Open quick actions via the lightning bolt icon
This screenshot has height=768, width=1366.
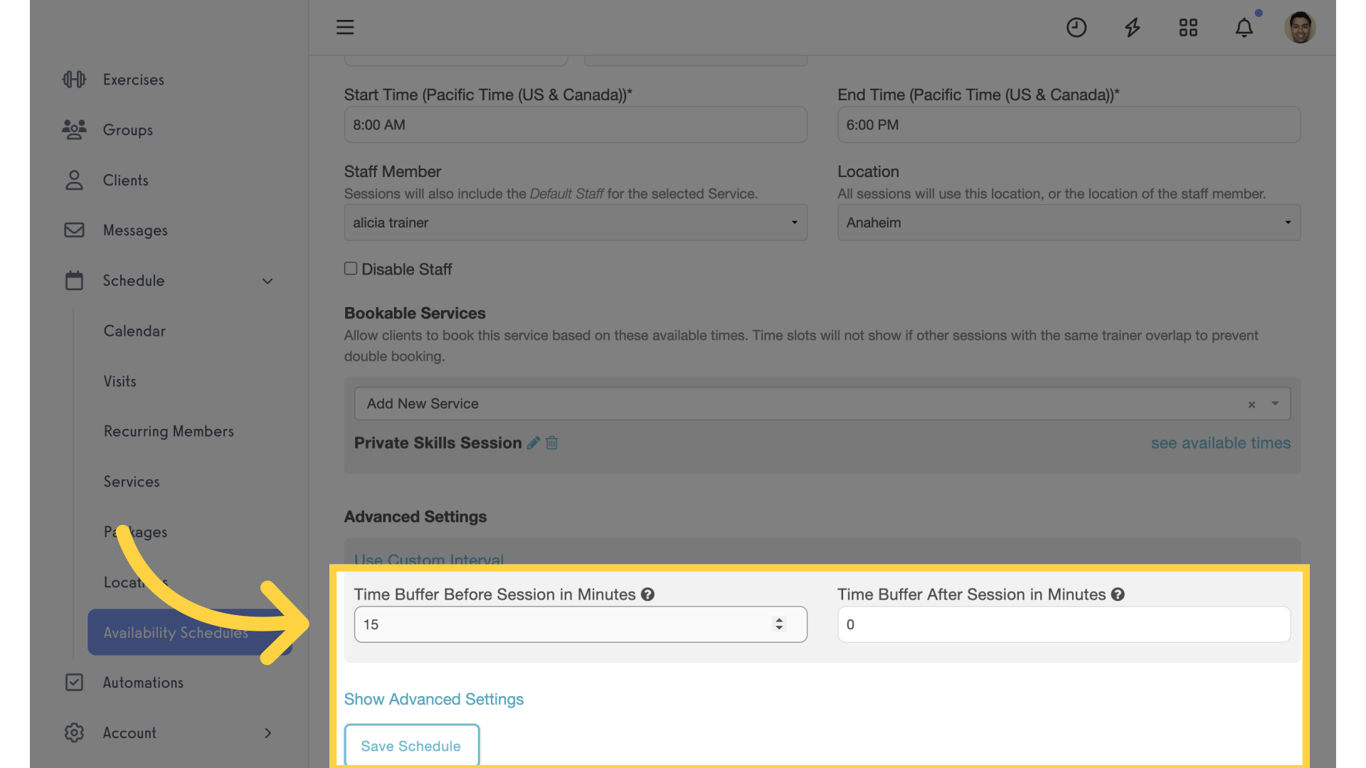point(1132,27)
